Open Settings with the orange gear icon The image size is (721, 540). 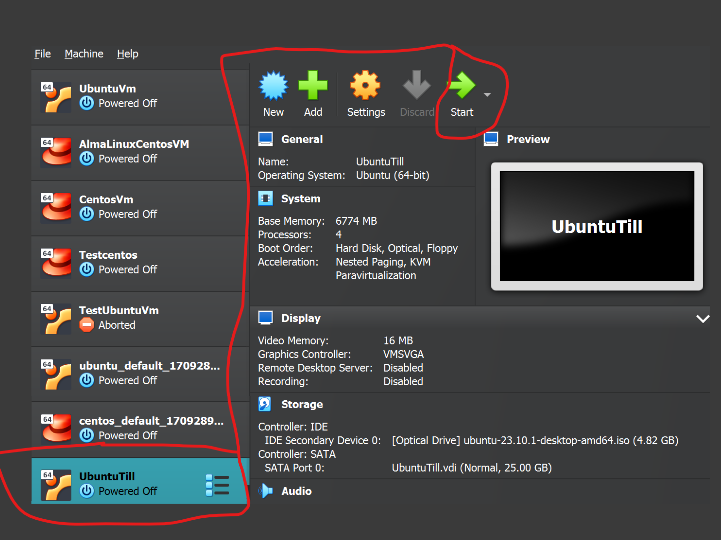pyautogui.click(x=366, y=85)
